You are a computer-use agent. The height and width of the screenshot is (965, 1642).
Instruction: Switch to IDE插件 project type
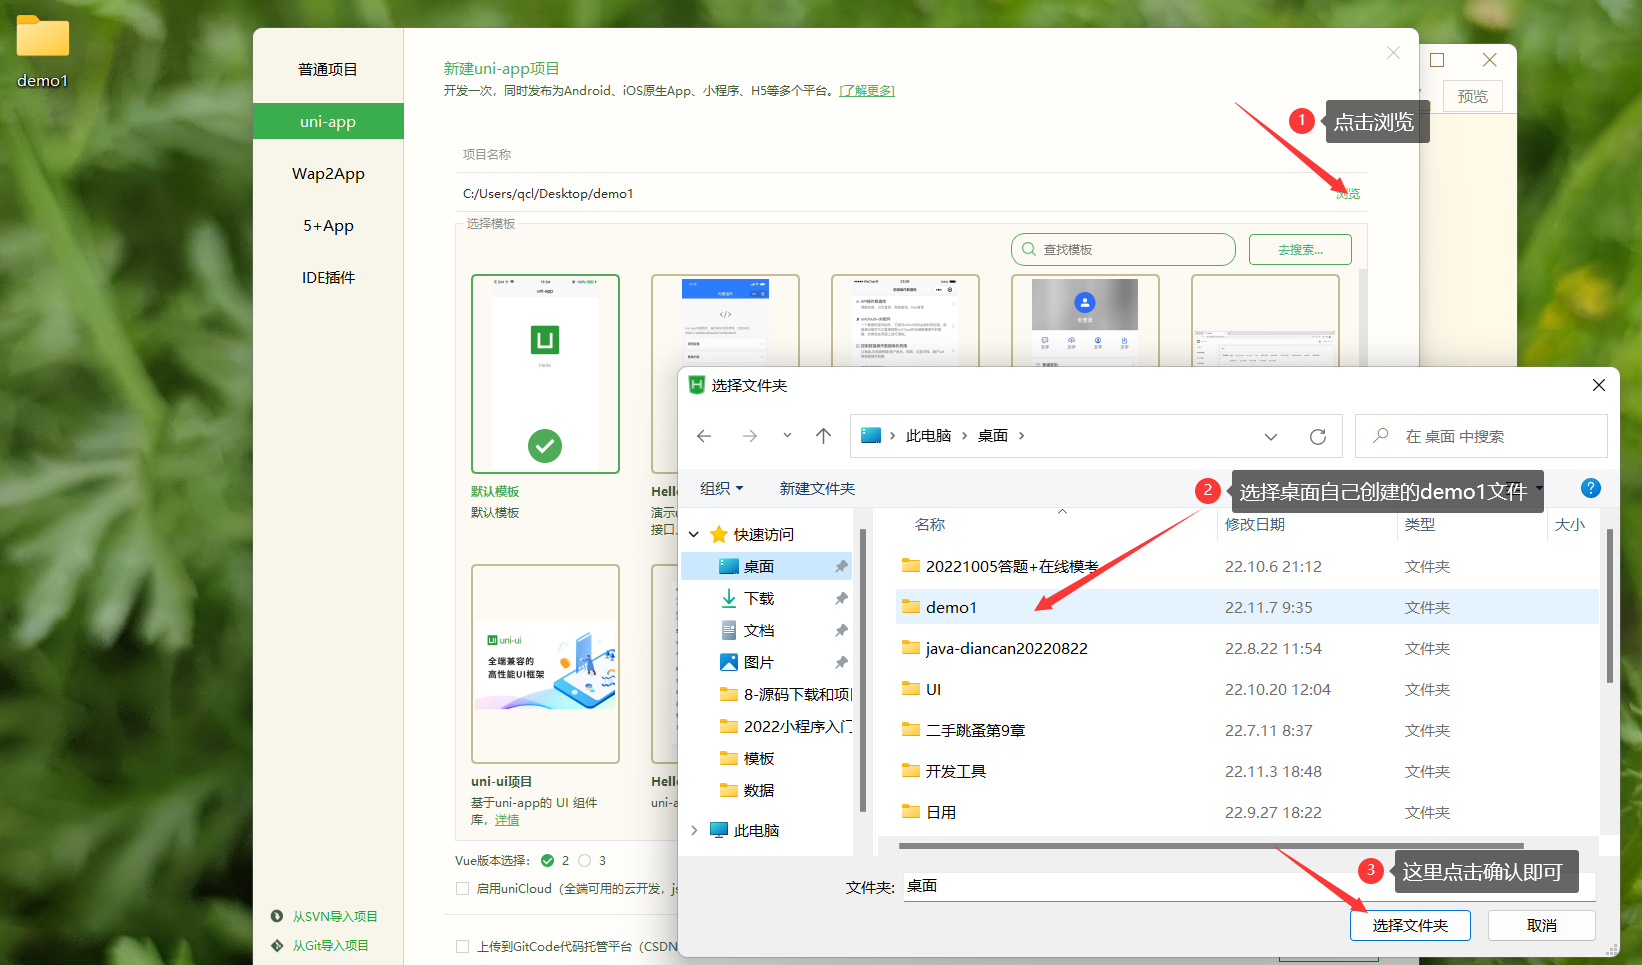point(328,277)
